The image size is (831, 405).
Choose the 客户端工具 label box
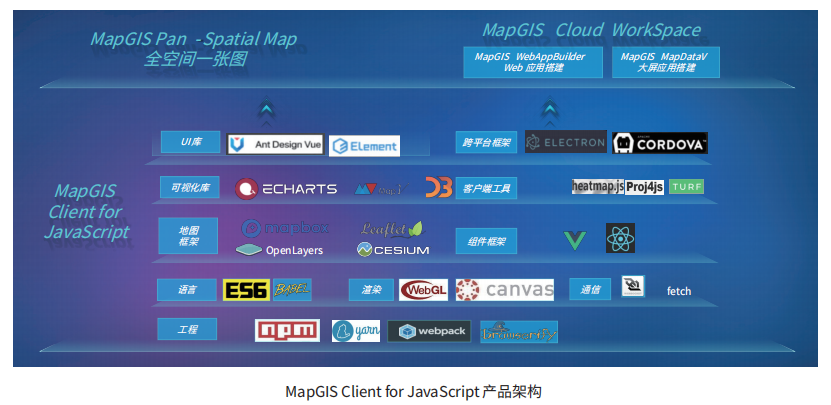[486, 188]
